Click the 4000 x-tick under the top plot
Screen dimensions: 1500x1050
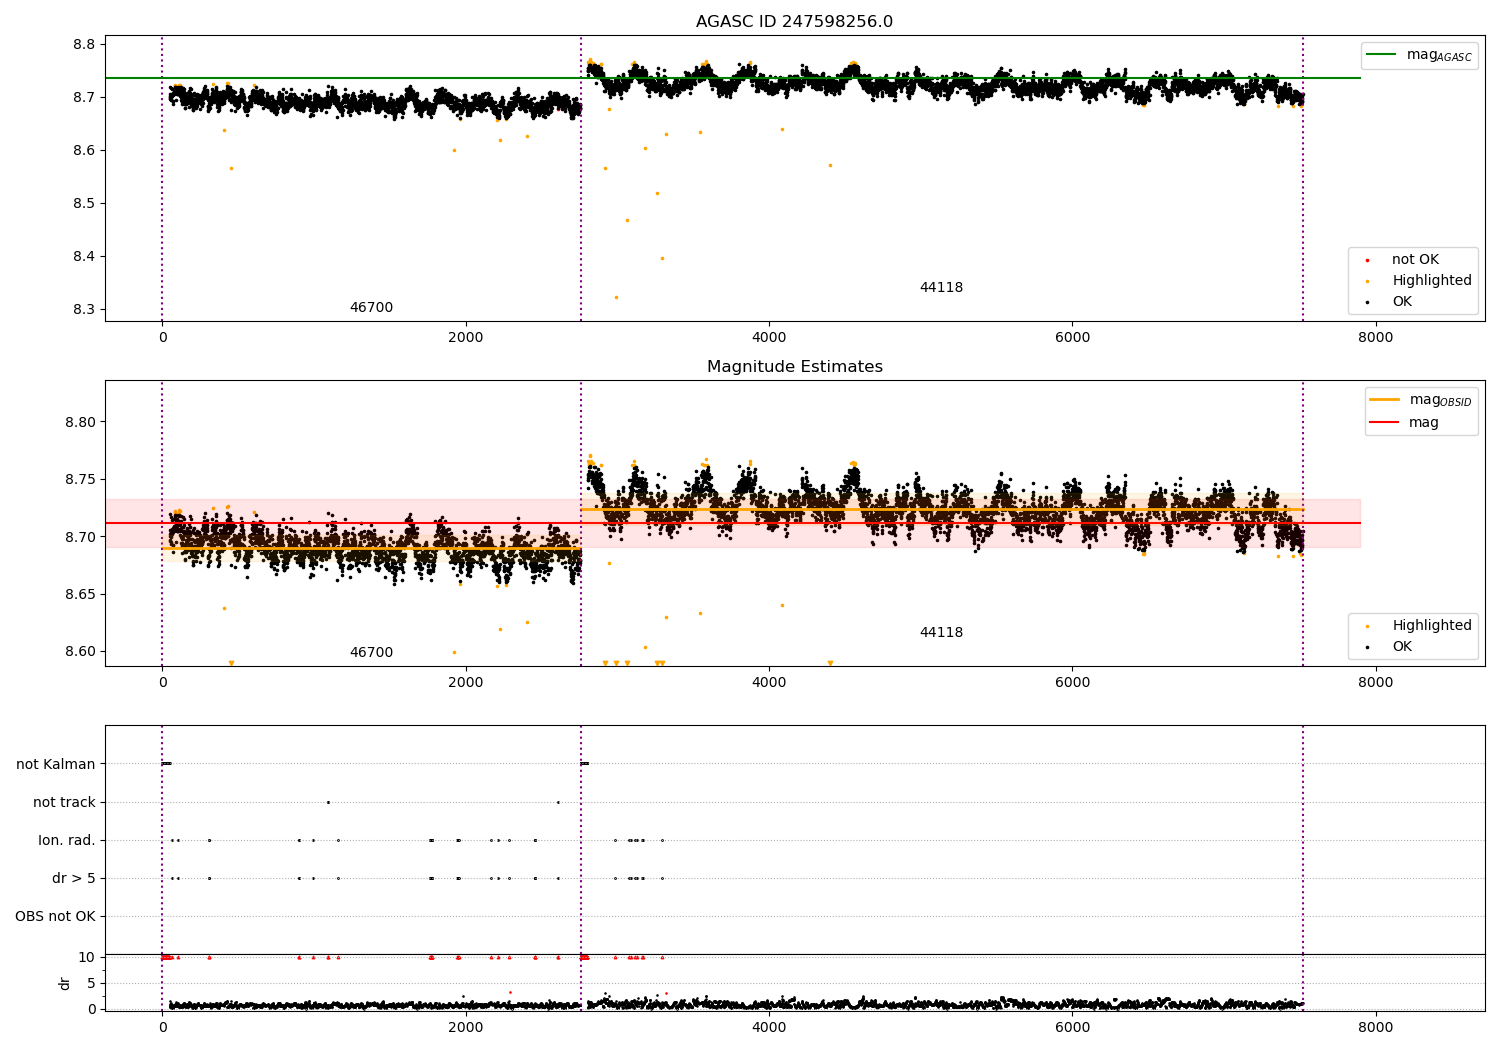coord(769,338)
